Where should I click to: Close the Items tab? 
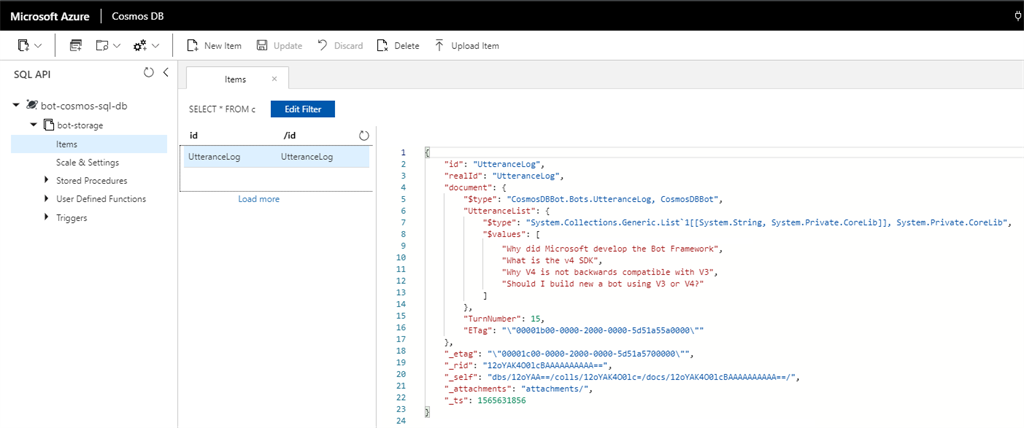tap(274, 78)
